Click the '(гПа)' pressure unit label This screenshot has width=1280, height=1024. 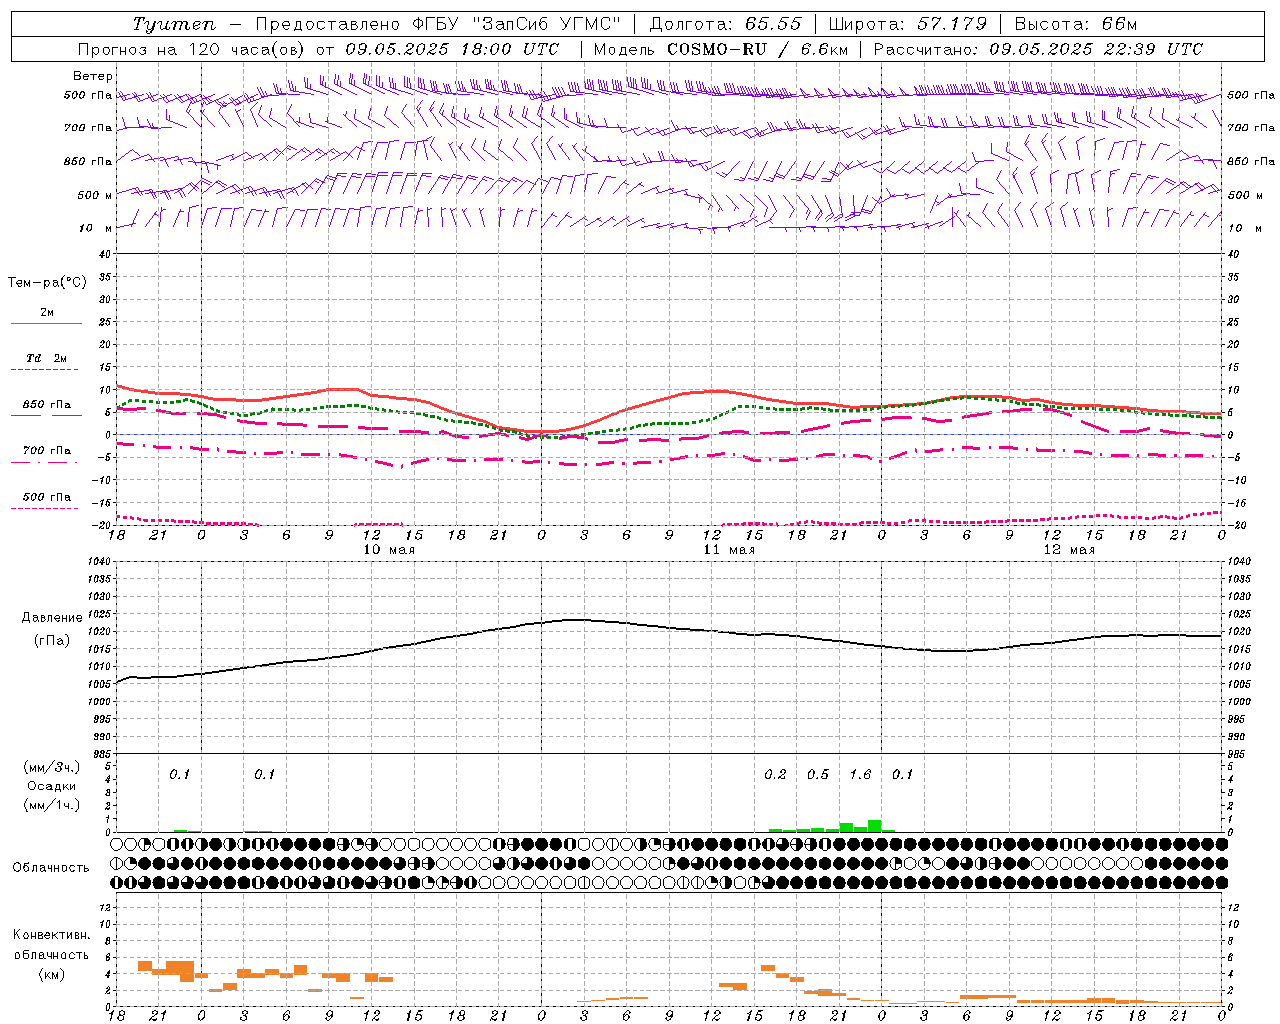click(52, 640)
